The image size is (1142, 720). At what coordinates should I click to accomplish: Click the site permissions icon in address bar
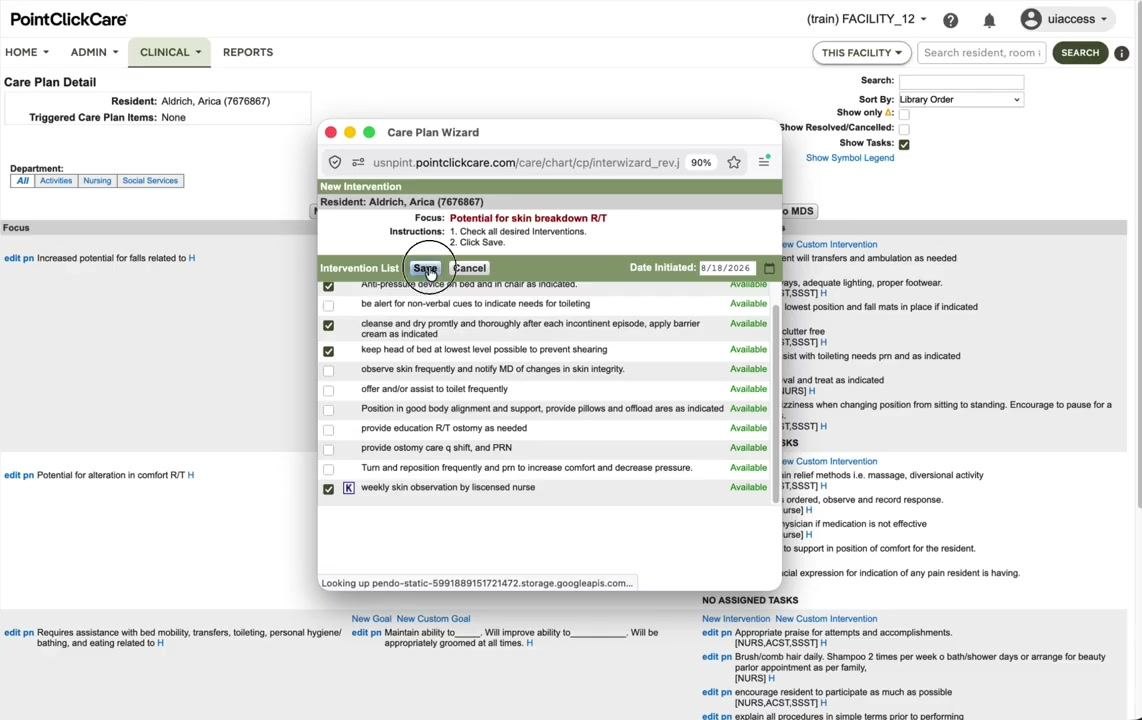(358, 162)
